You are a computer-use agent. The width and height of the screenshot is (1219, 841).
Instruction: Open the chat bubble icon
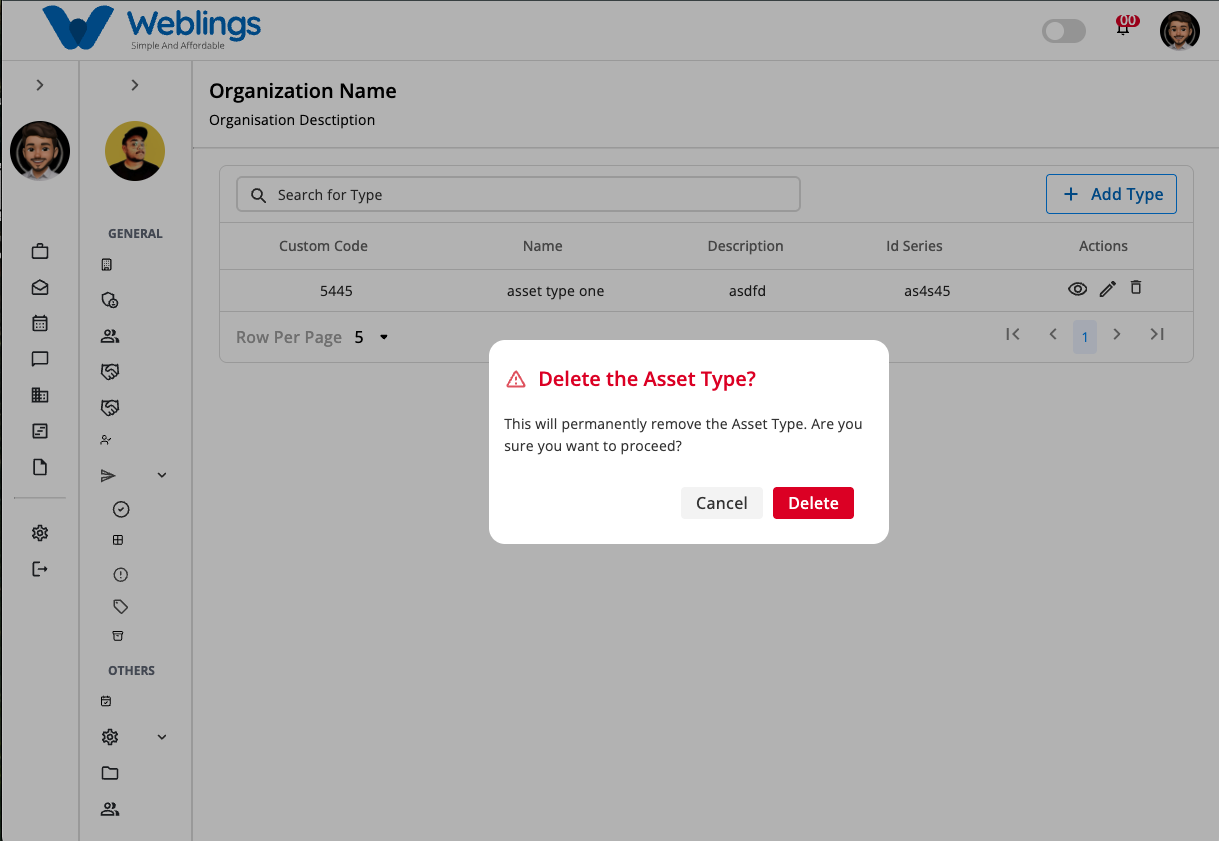40,359
